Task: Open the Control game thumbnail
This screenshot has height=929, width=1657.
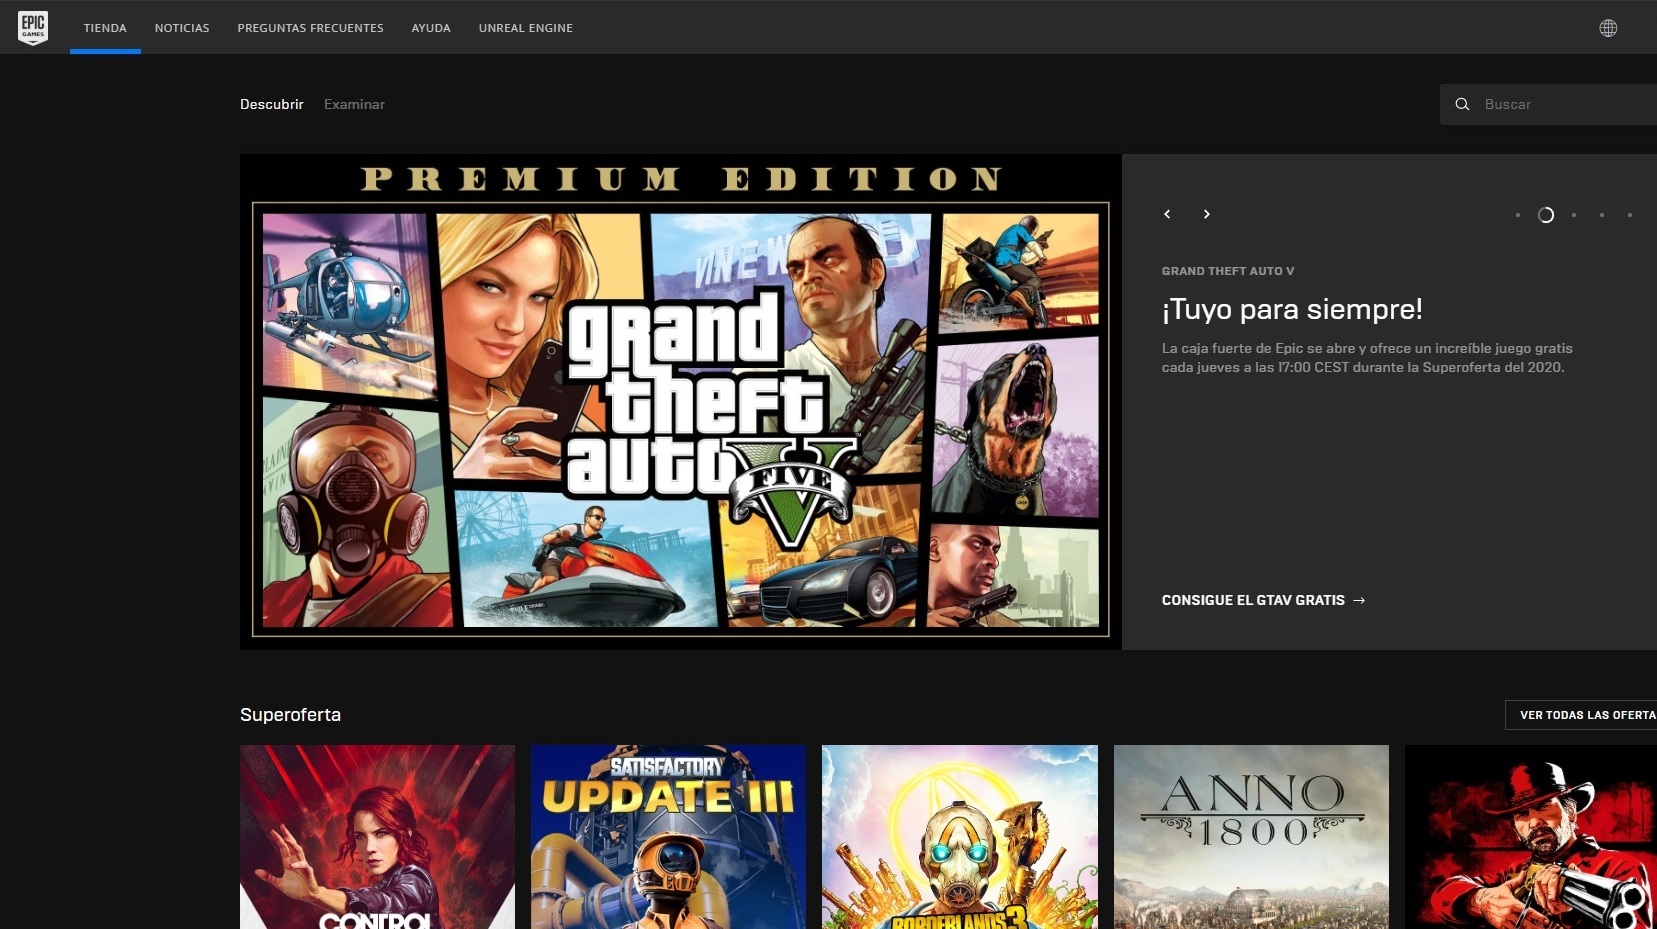Action: (x=378, y=837)
